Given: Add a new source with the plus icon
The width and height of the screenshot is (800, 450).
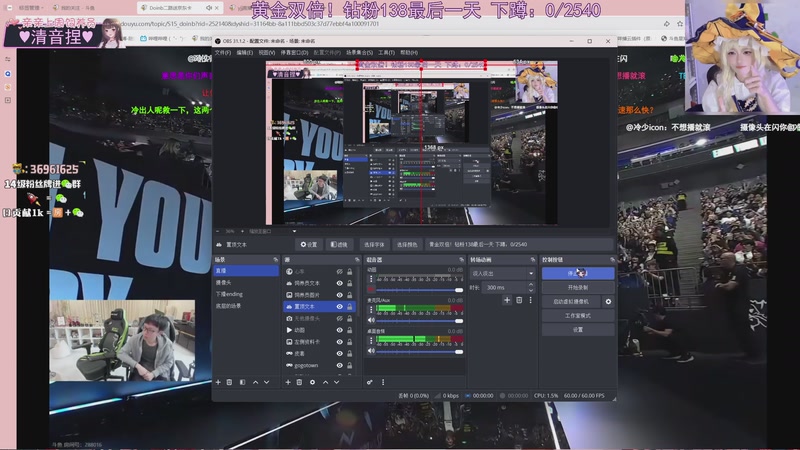Looking at the screenshot, I should (x=288, y=382).
